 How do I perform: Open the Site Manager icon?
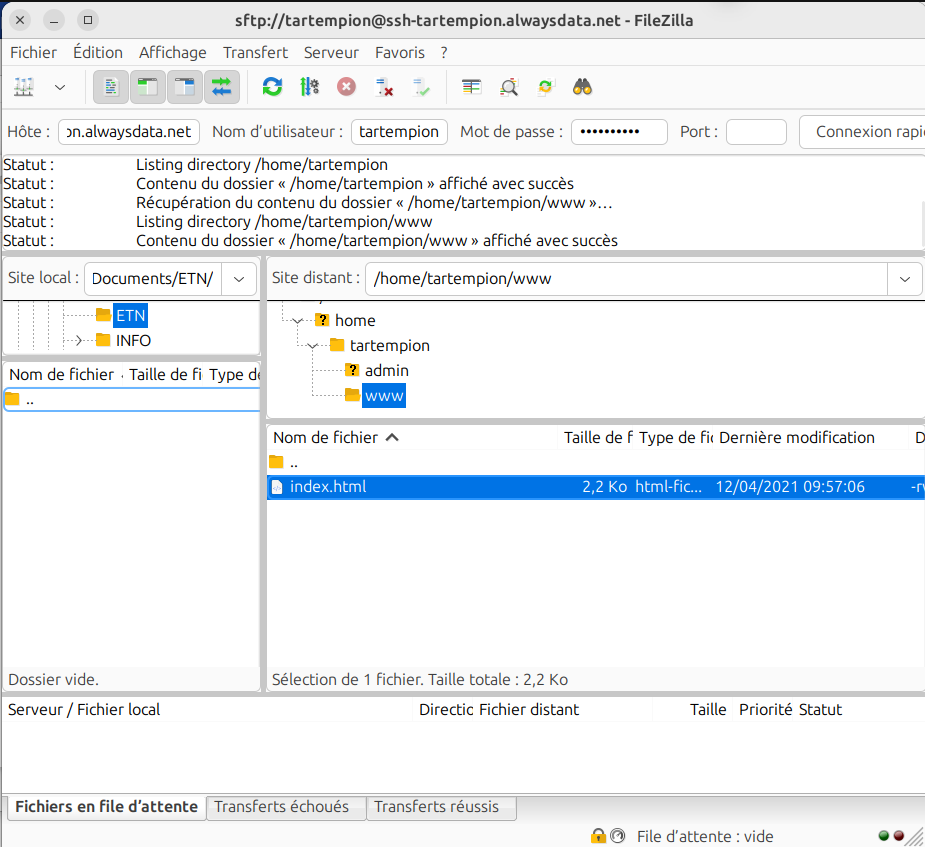coord(24,88)
